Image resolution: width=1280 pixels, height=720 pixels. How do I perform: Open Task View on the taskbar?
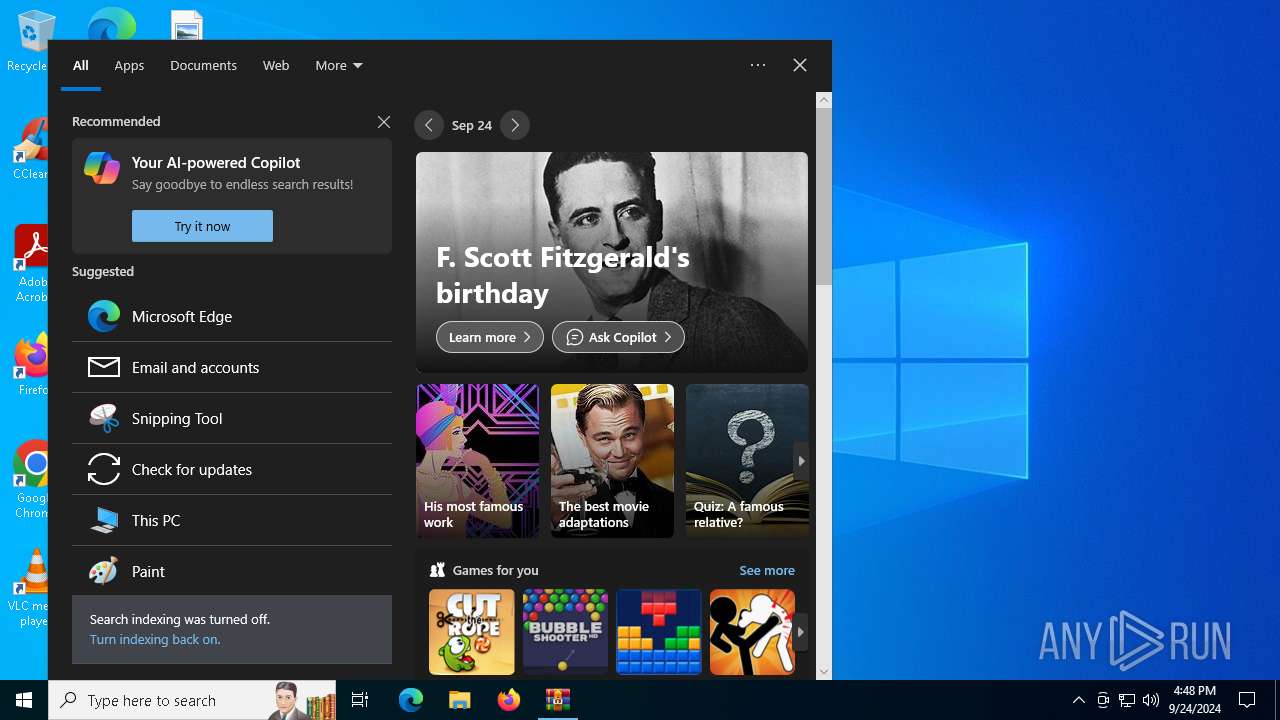[x=360, y=700]
